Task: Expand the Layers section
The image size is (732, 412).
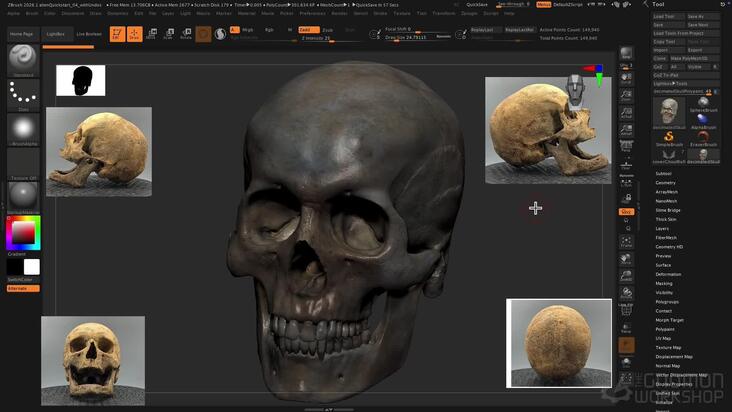Action: [662, 229]
